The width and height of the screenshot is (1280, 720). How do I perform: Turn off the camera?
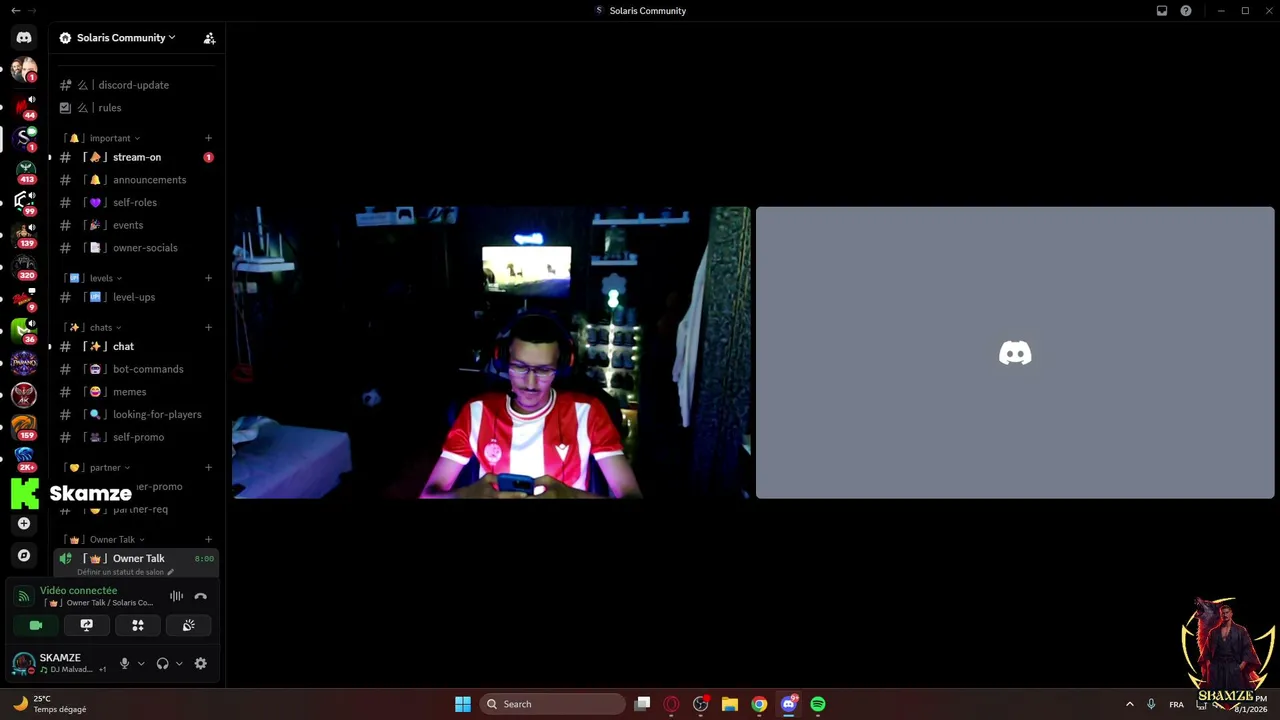36,625
